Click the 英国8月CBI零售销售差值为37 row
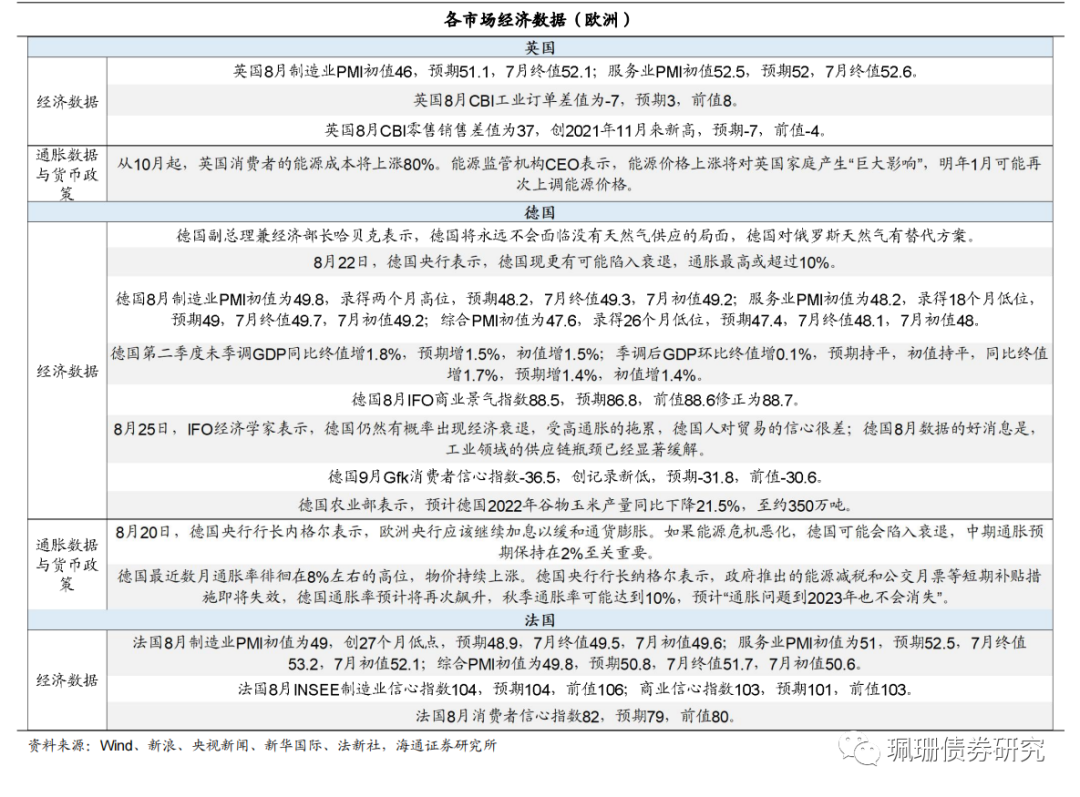1080x797 pixels. coord(580,130)
